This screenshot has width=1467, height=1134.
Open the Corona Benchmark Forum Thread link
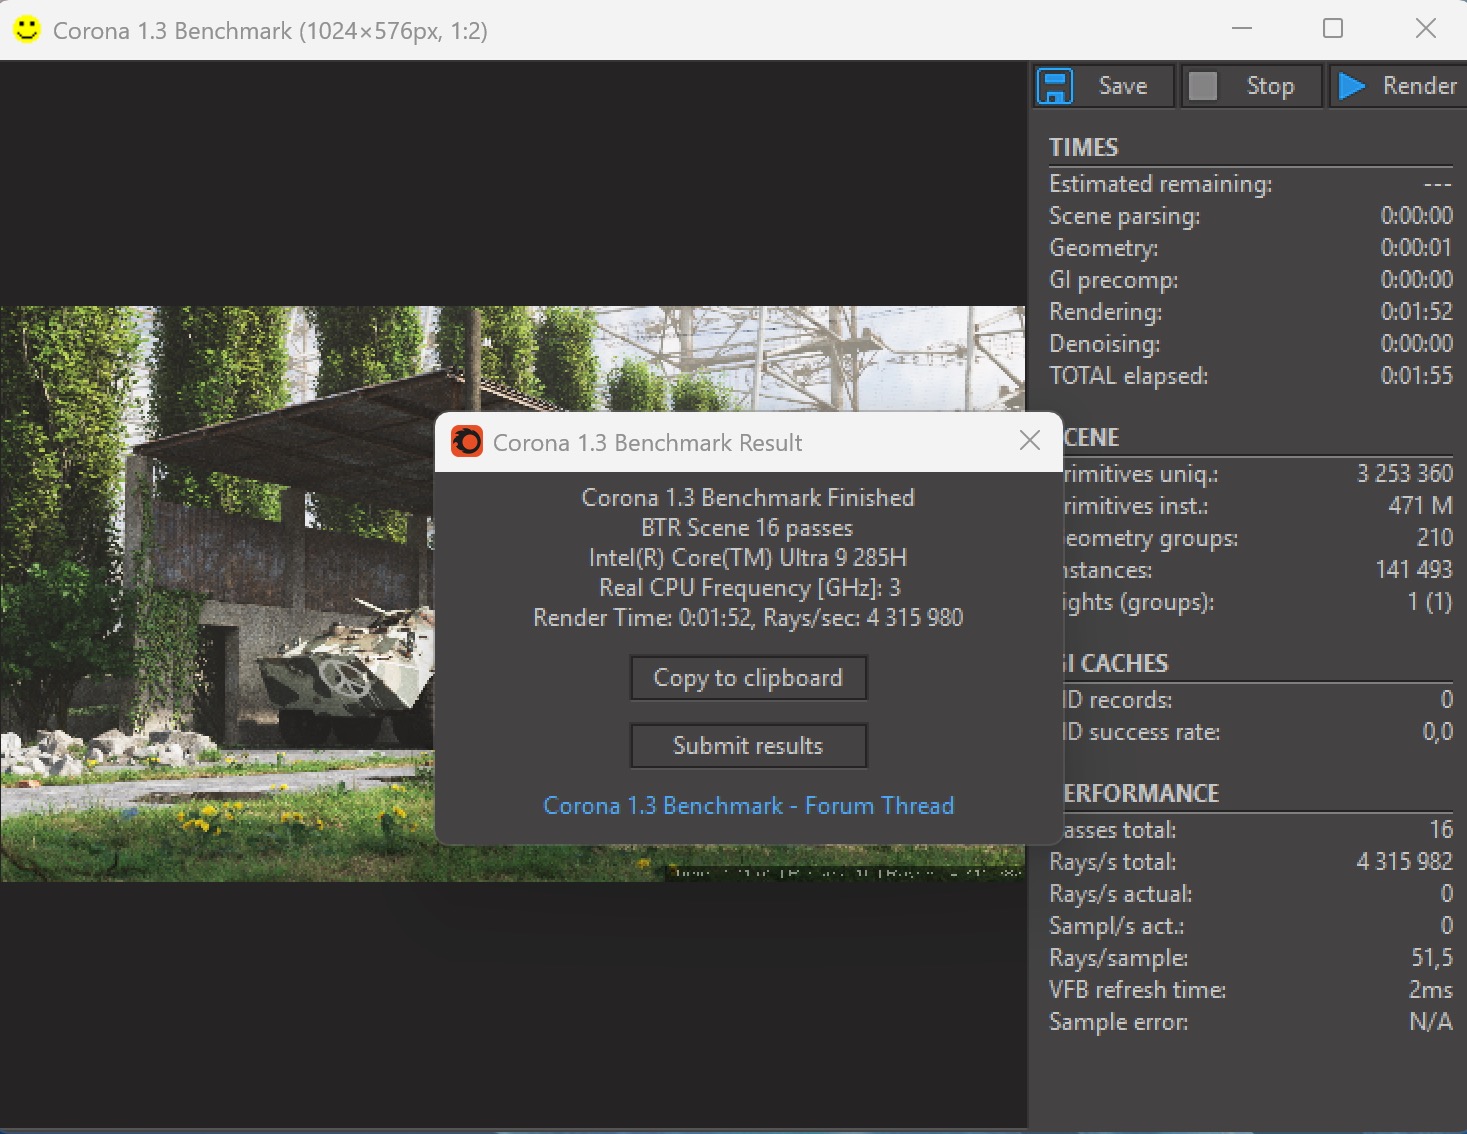pos(748,806)
